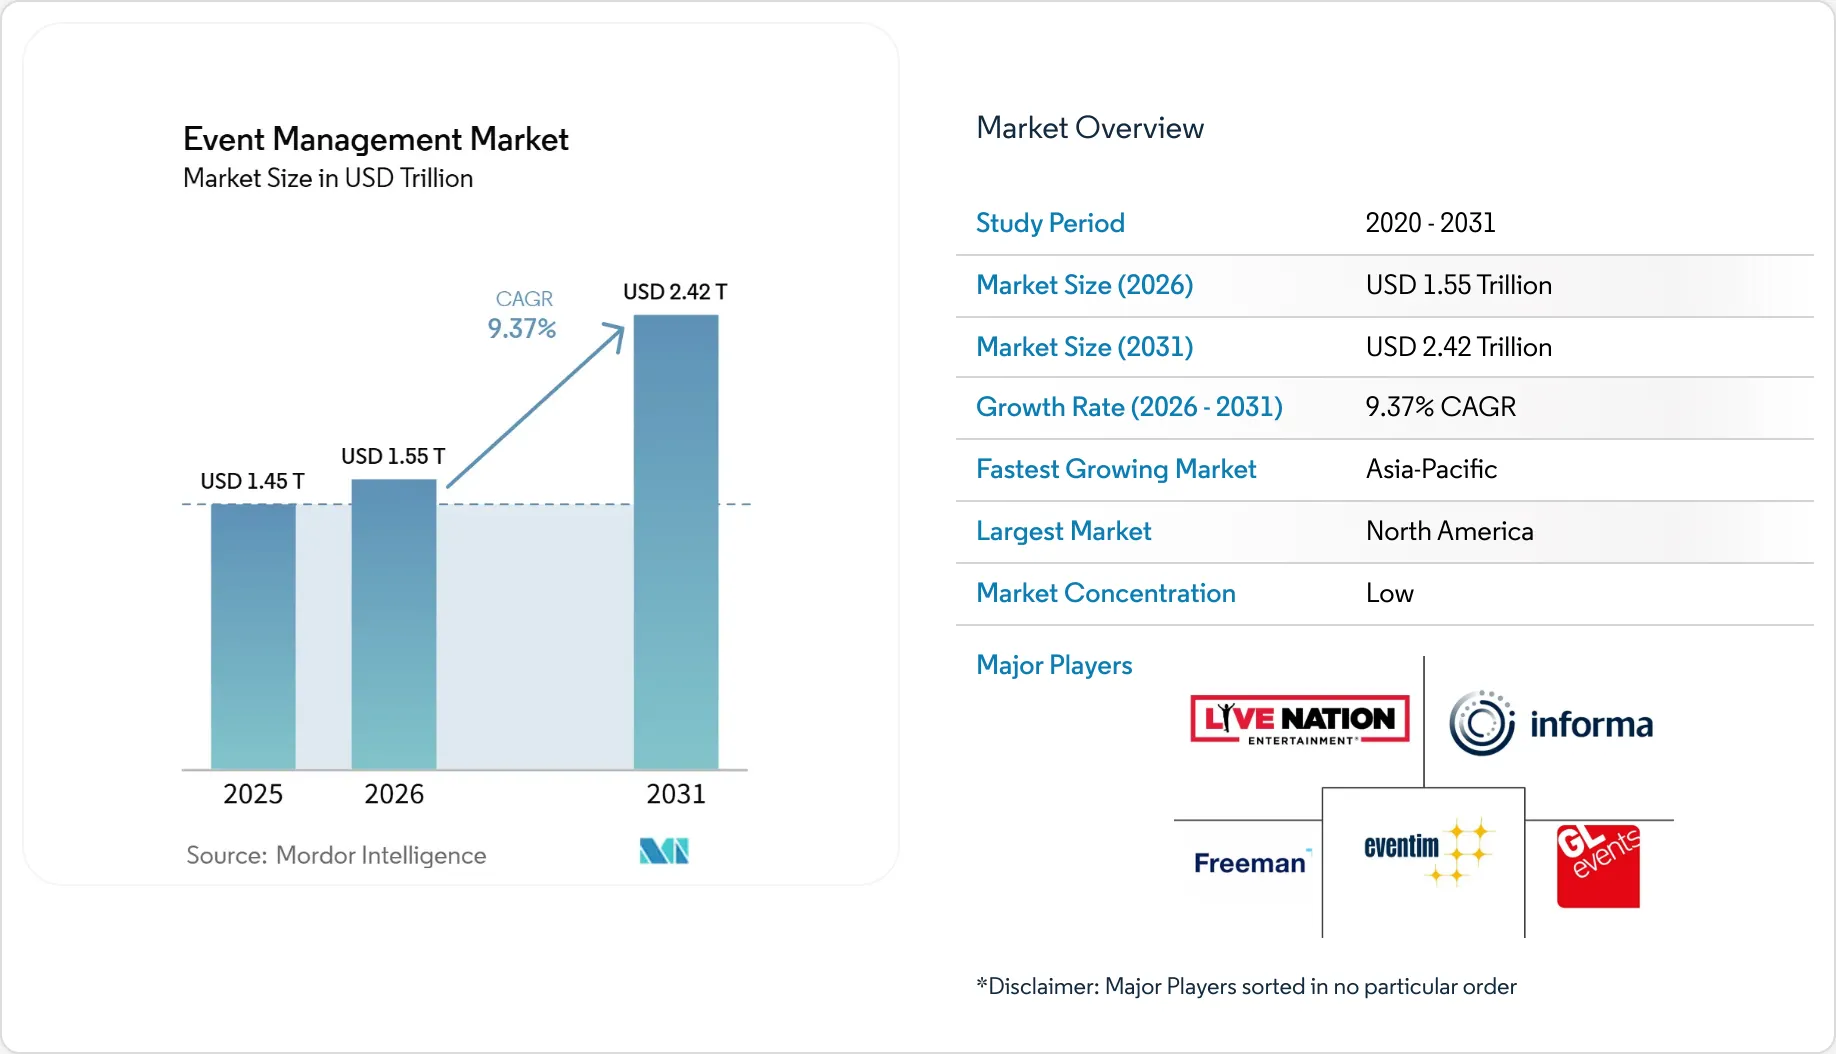
Task: Click the CAGR '9.37%' value in chart
Action: click(522, 328)
